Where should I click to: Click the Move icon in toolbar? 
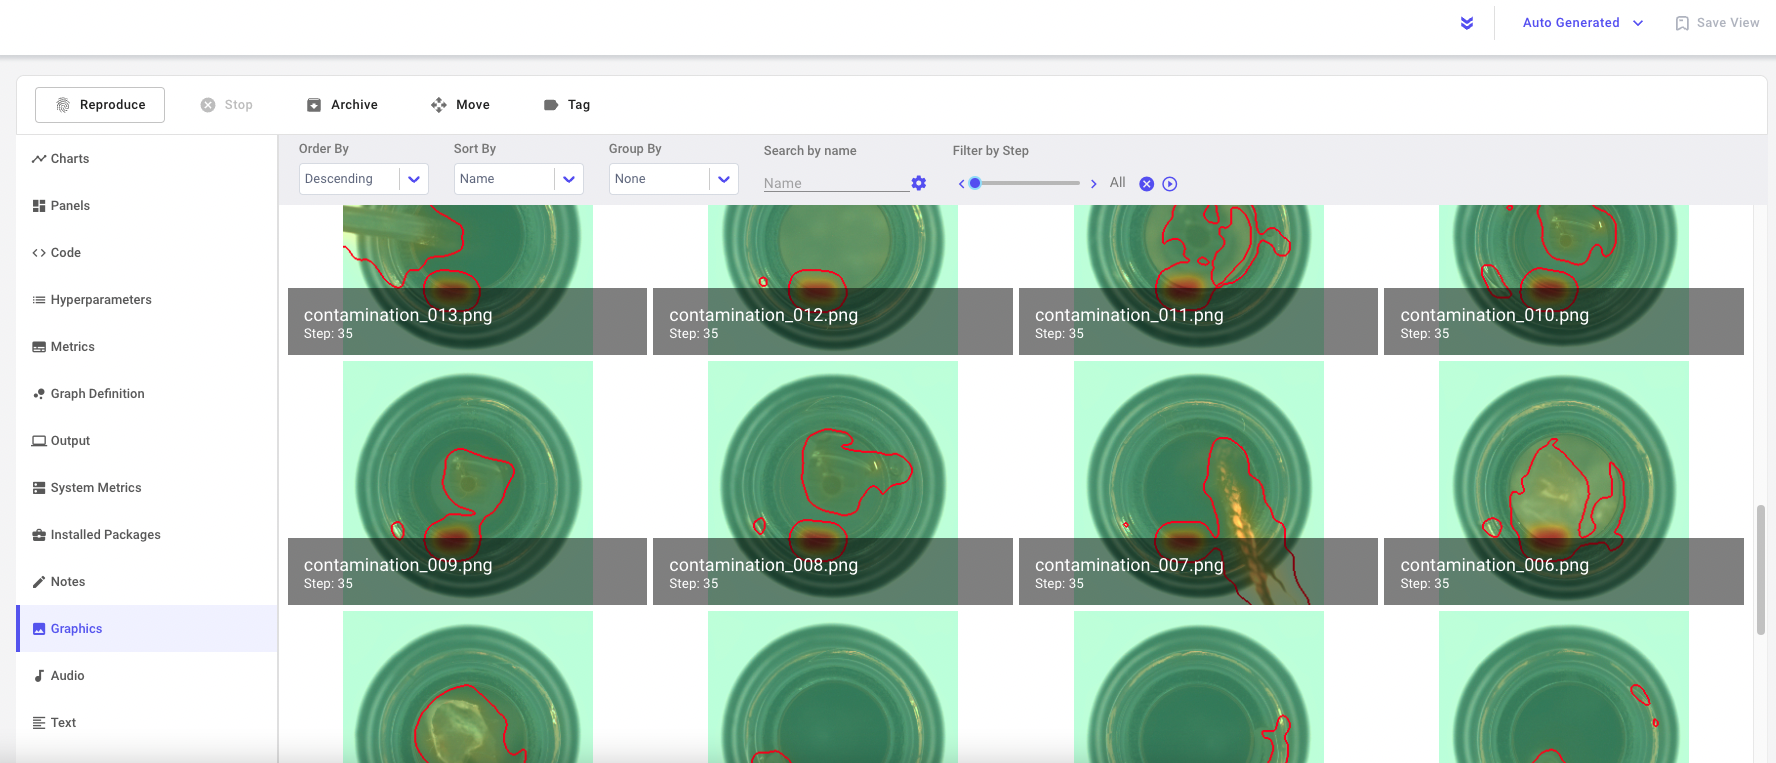[x=439, y=105]
